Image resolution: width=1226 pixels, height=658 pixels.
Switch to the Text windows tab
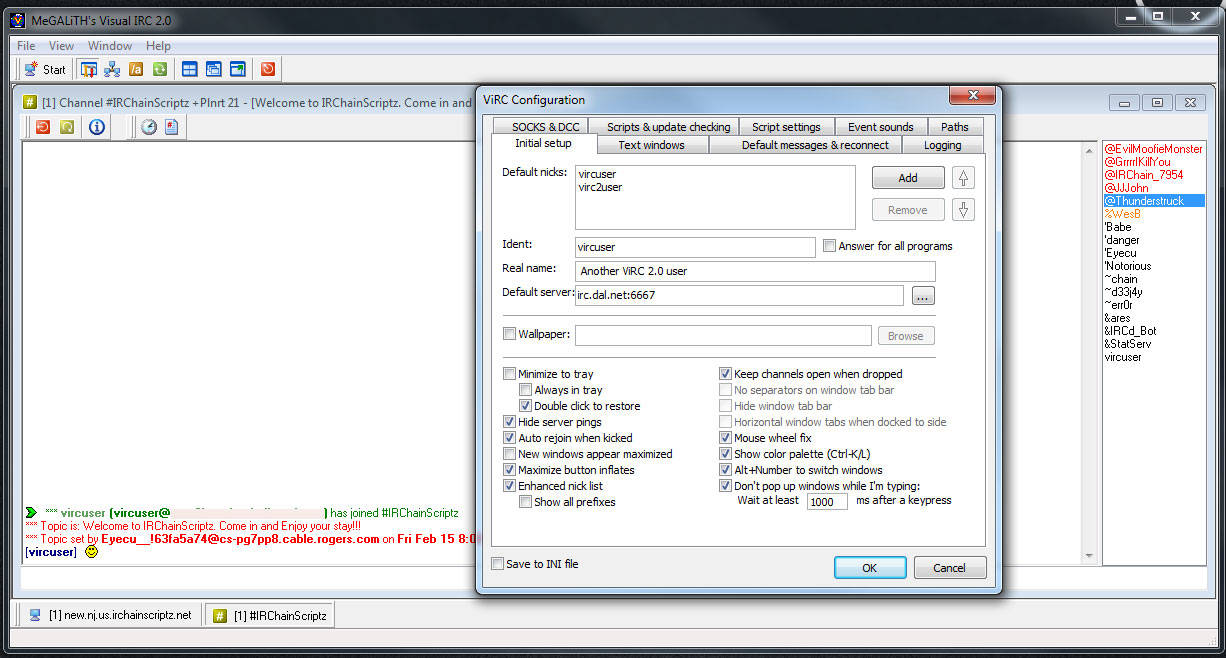coord(651,145)
